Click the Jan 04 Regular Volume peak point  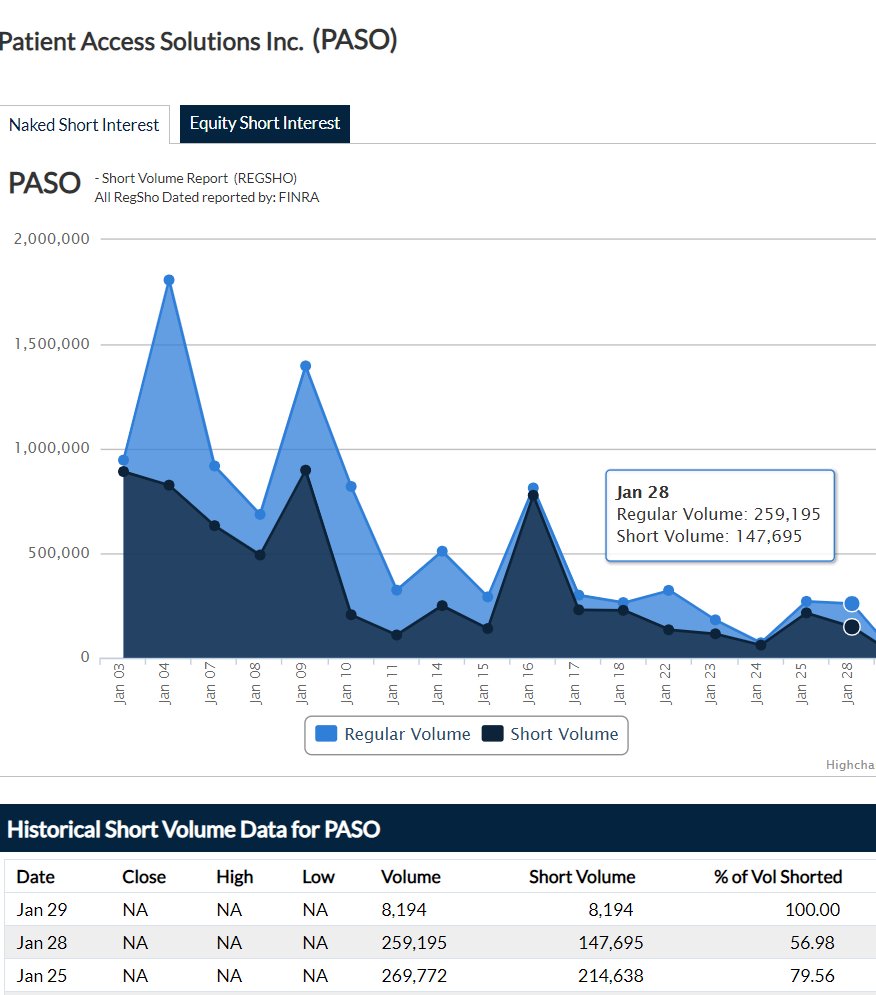pyautogui.click(x=169, y=280)
